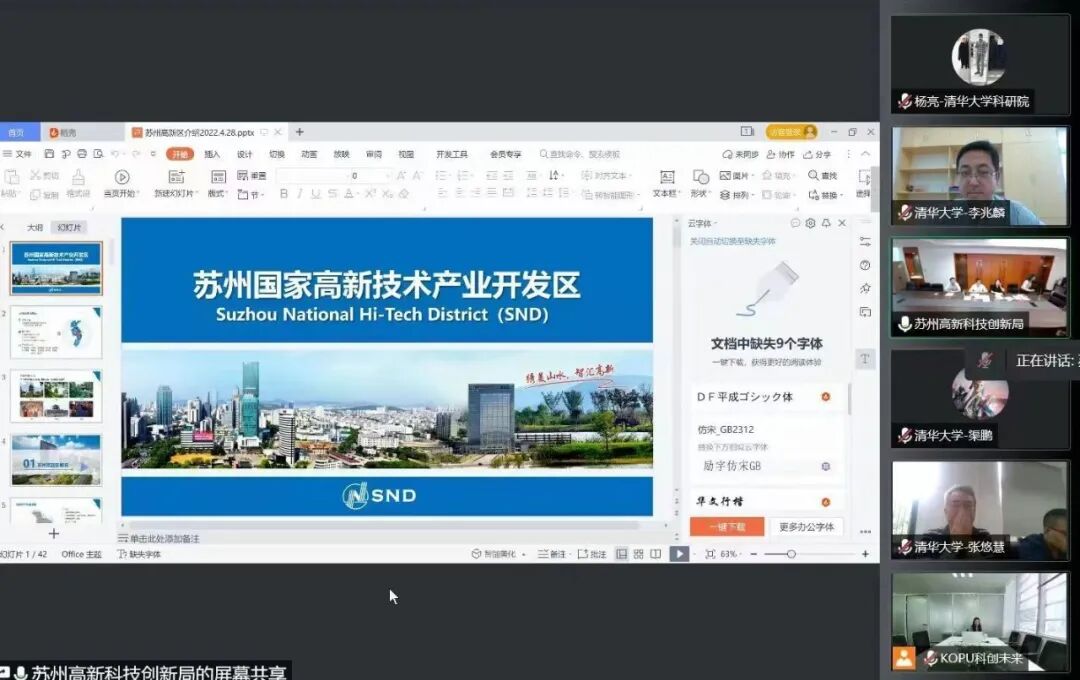Toggle Notes (备注) in status bar

point(552,554)
